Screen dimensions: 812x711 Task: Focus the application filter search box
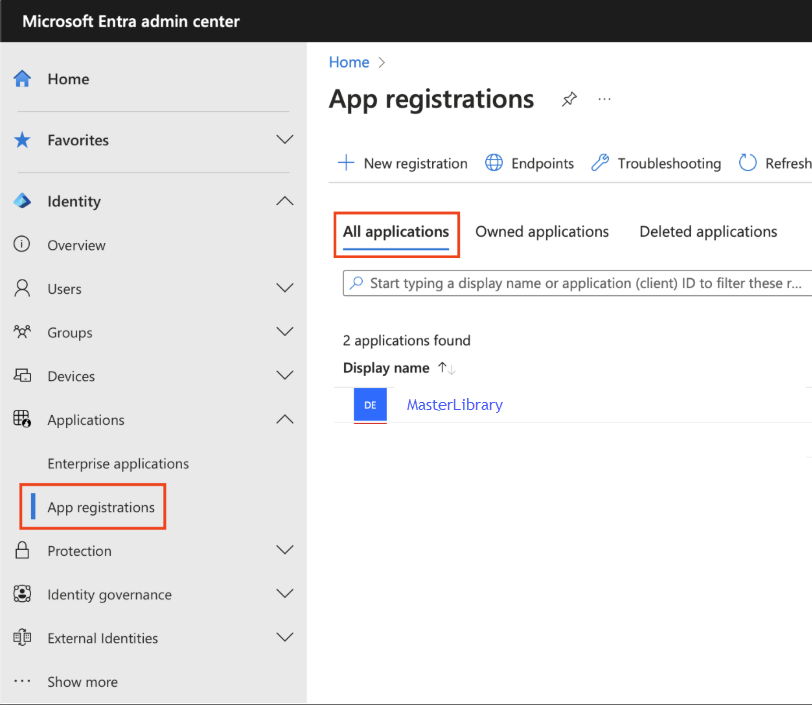pyautogui.click(x=577, y=283)
